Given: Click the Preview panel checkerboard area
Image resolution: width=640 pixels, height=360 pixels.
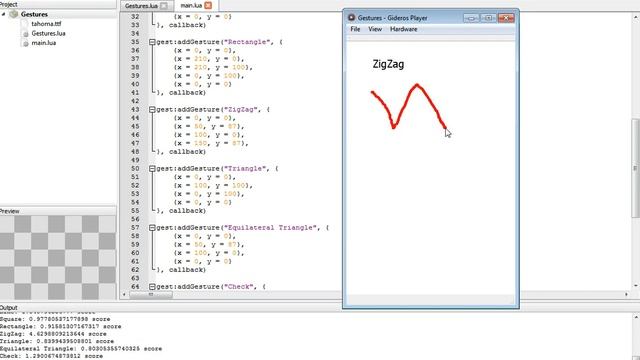Looking at the screenshot, I should (x=58, y=258).
